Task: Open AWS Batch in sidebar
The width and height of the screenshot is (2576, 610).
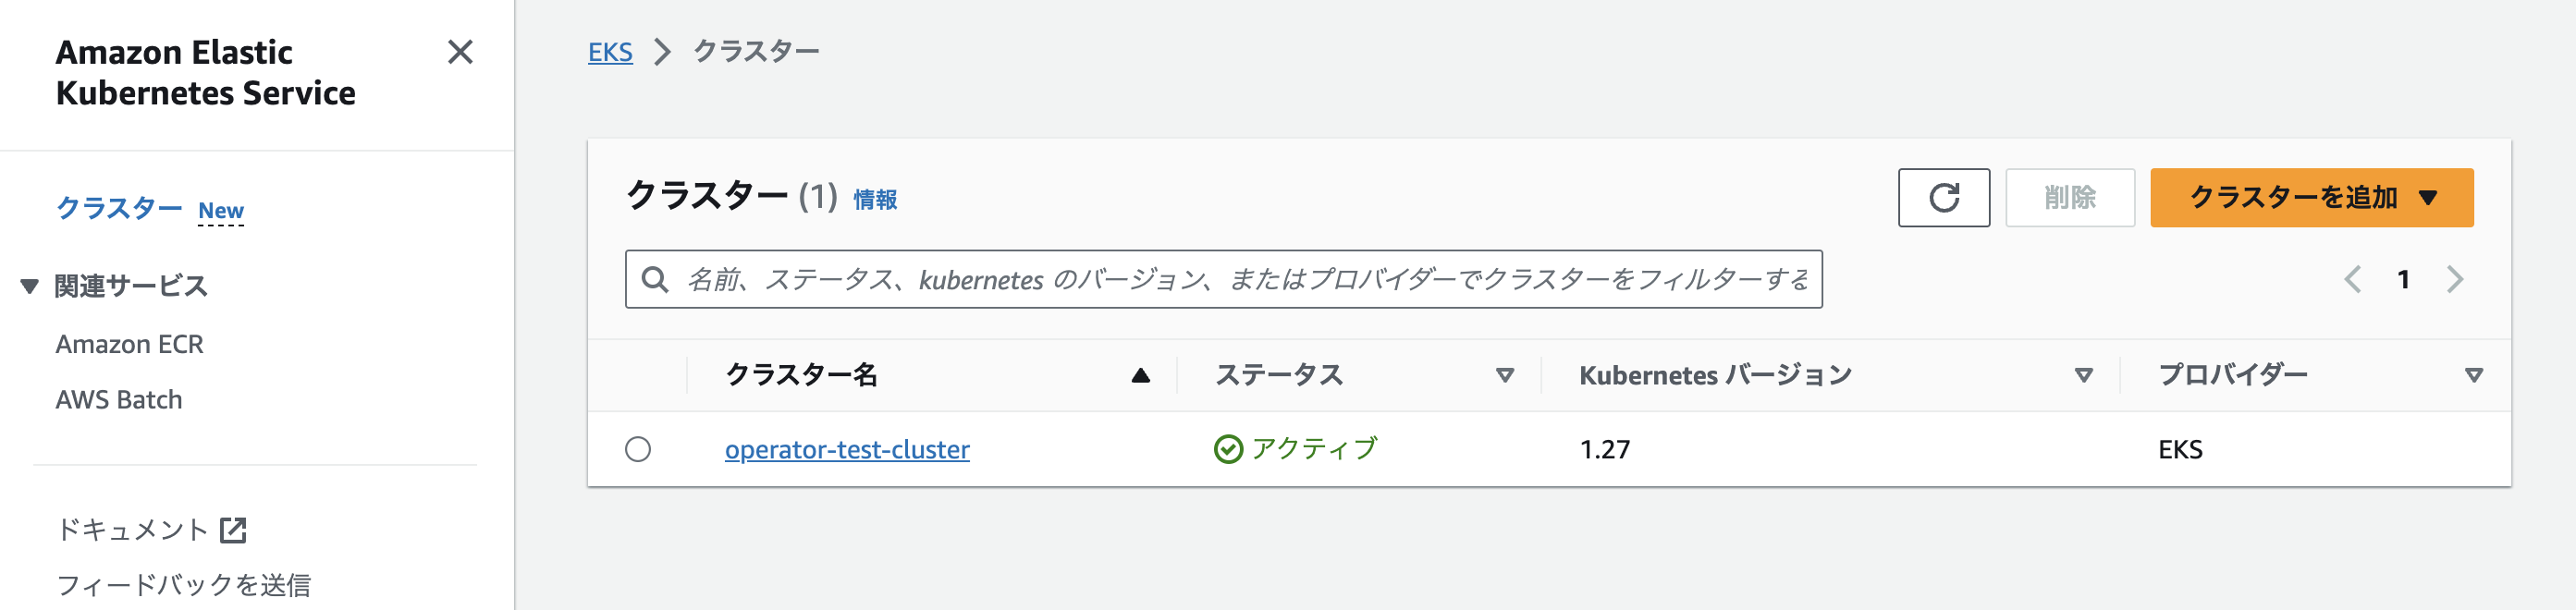Action: pyautogui.click(x=119, y=400)
